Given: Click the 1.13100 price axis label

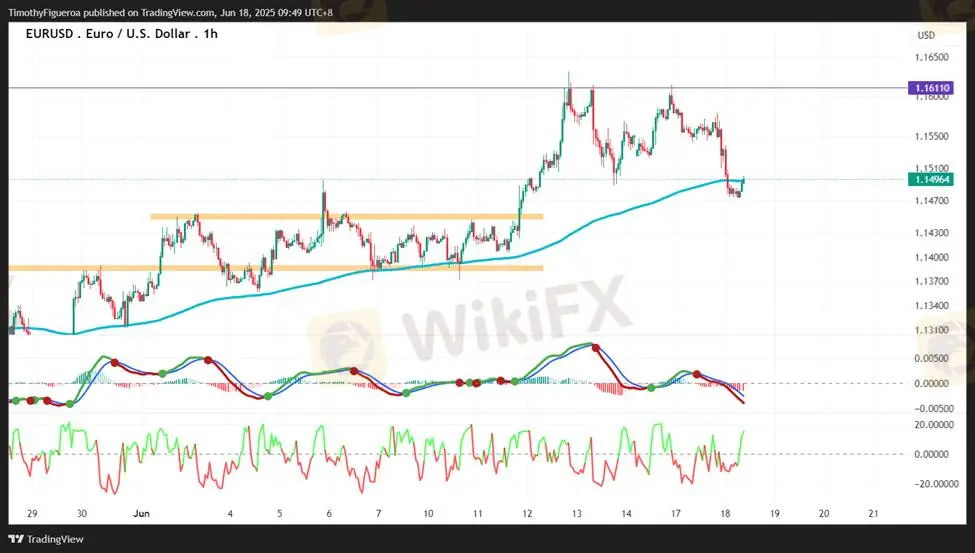Looking at the screenshot, I should 931,330.
